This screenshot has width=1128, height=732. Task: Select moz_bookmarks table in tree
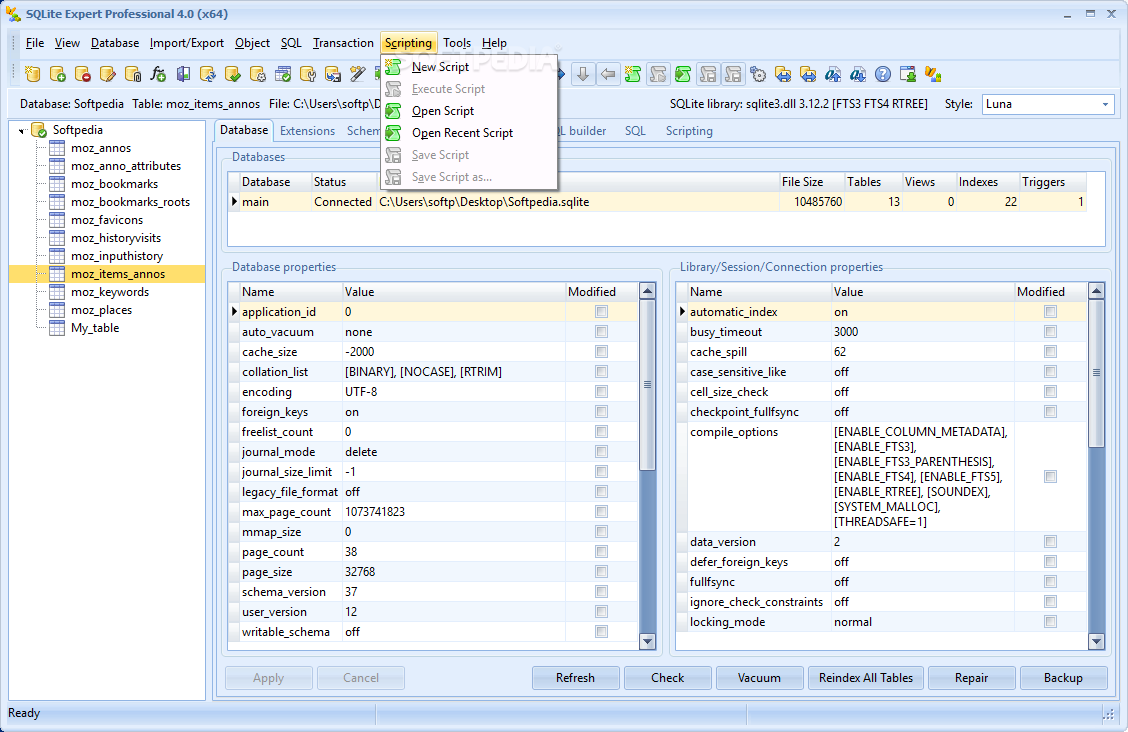(114, 184)
